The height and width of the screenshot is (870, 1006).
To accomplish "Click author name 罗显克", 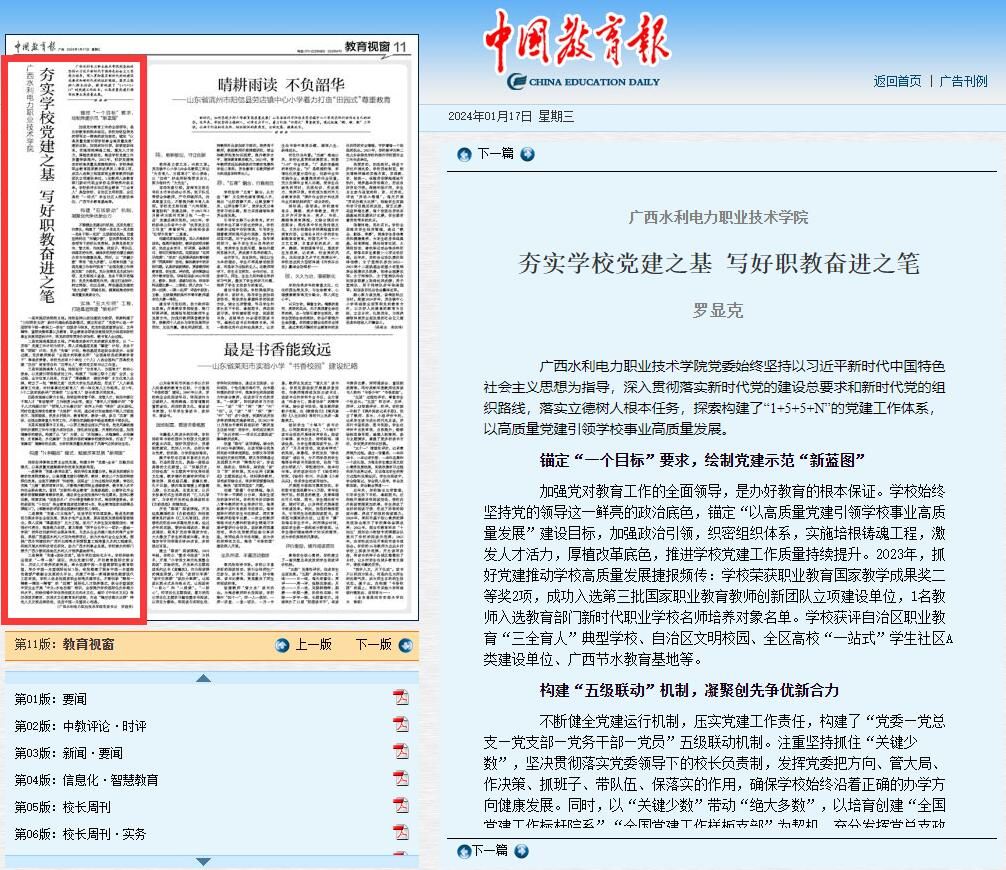I will pos(718,311).
